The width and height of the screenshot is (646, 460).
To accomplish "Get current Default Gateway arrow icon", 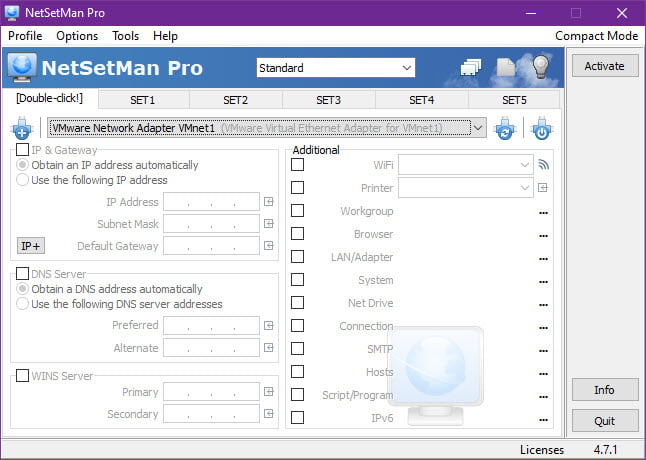I will pos(269,246).
